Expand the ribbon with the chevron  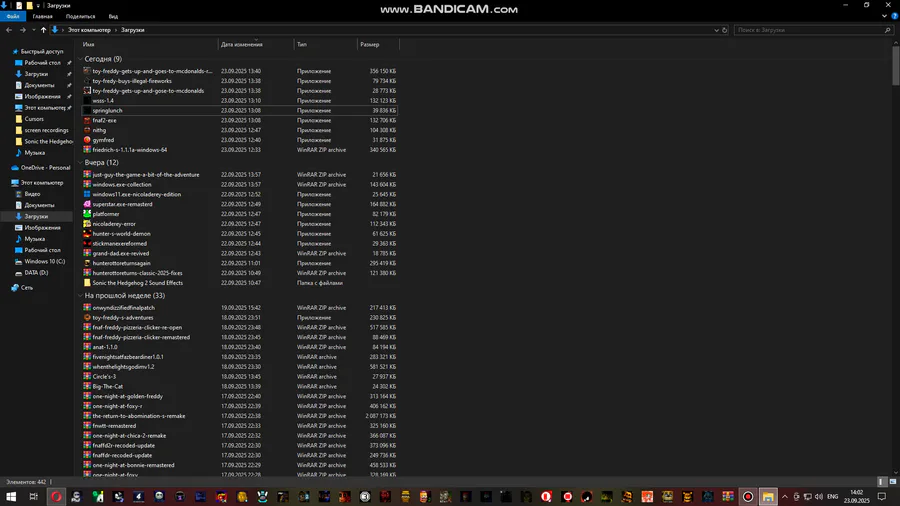coord(884,16)
